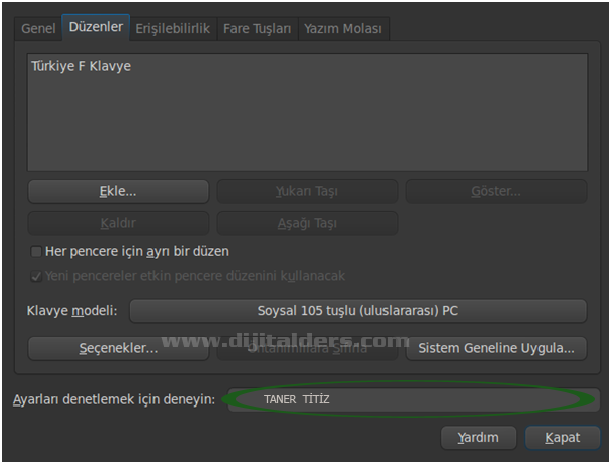
Task: Close dialog with Kapat button
Action: (562, 438)
